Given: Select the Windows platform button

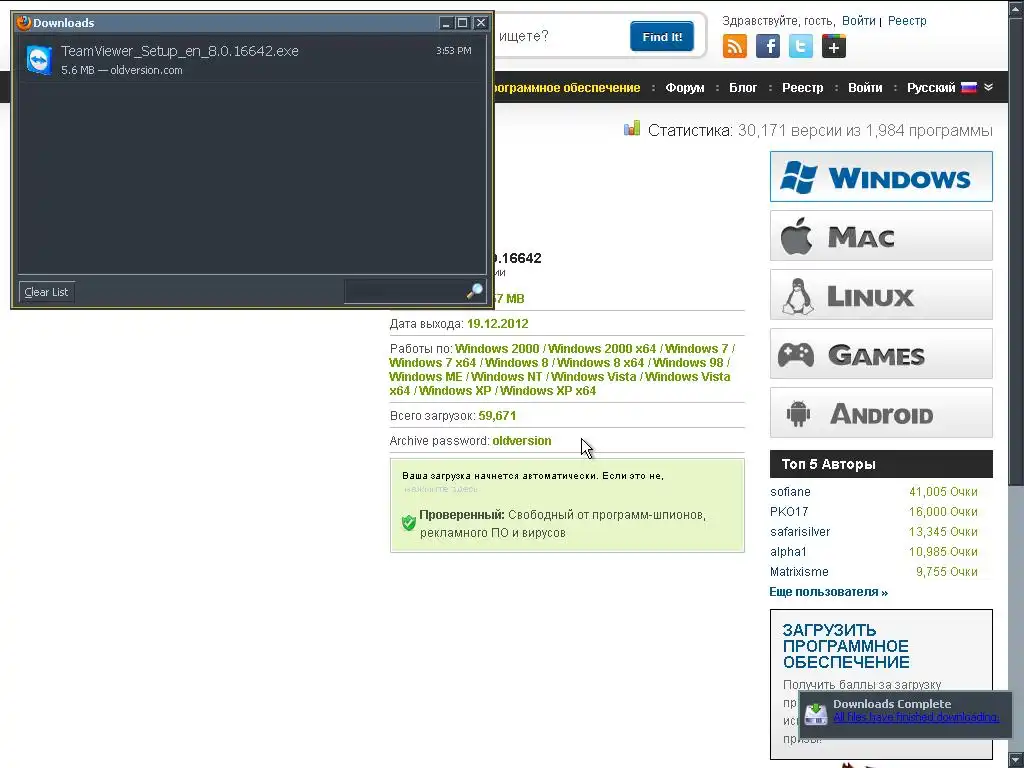Looking at the screenshot, I should click(881, 176).
